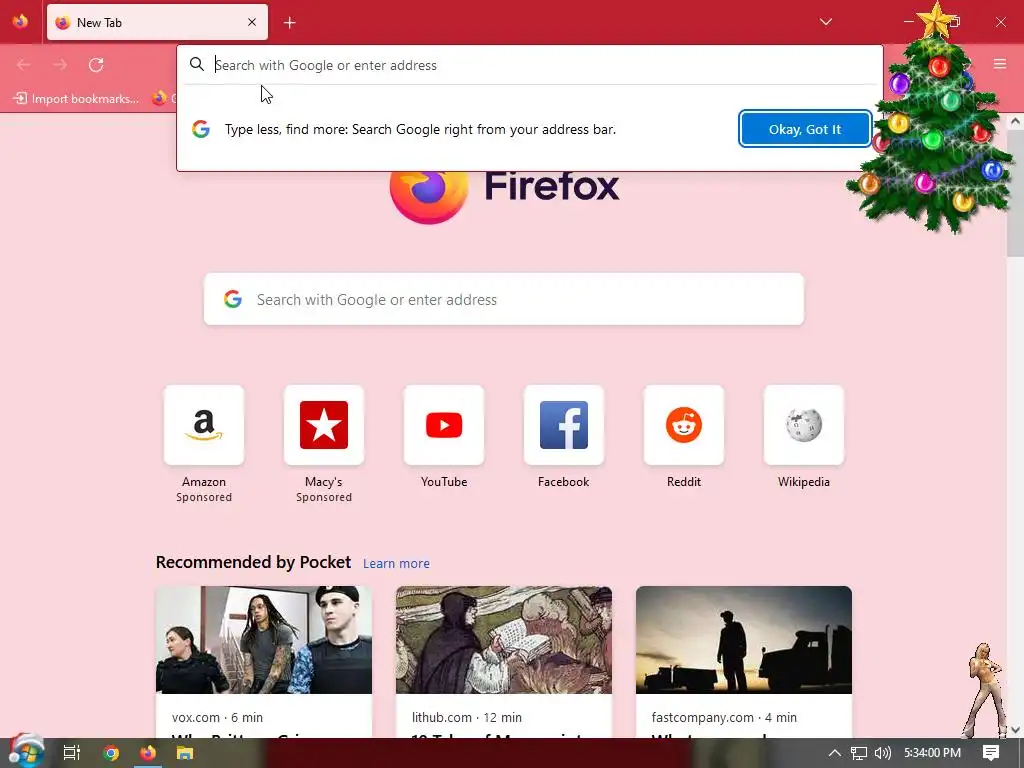Open the notification center icon
Viewport: 1024px width, 768px height.
click(x=991, y=752)
